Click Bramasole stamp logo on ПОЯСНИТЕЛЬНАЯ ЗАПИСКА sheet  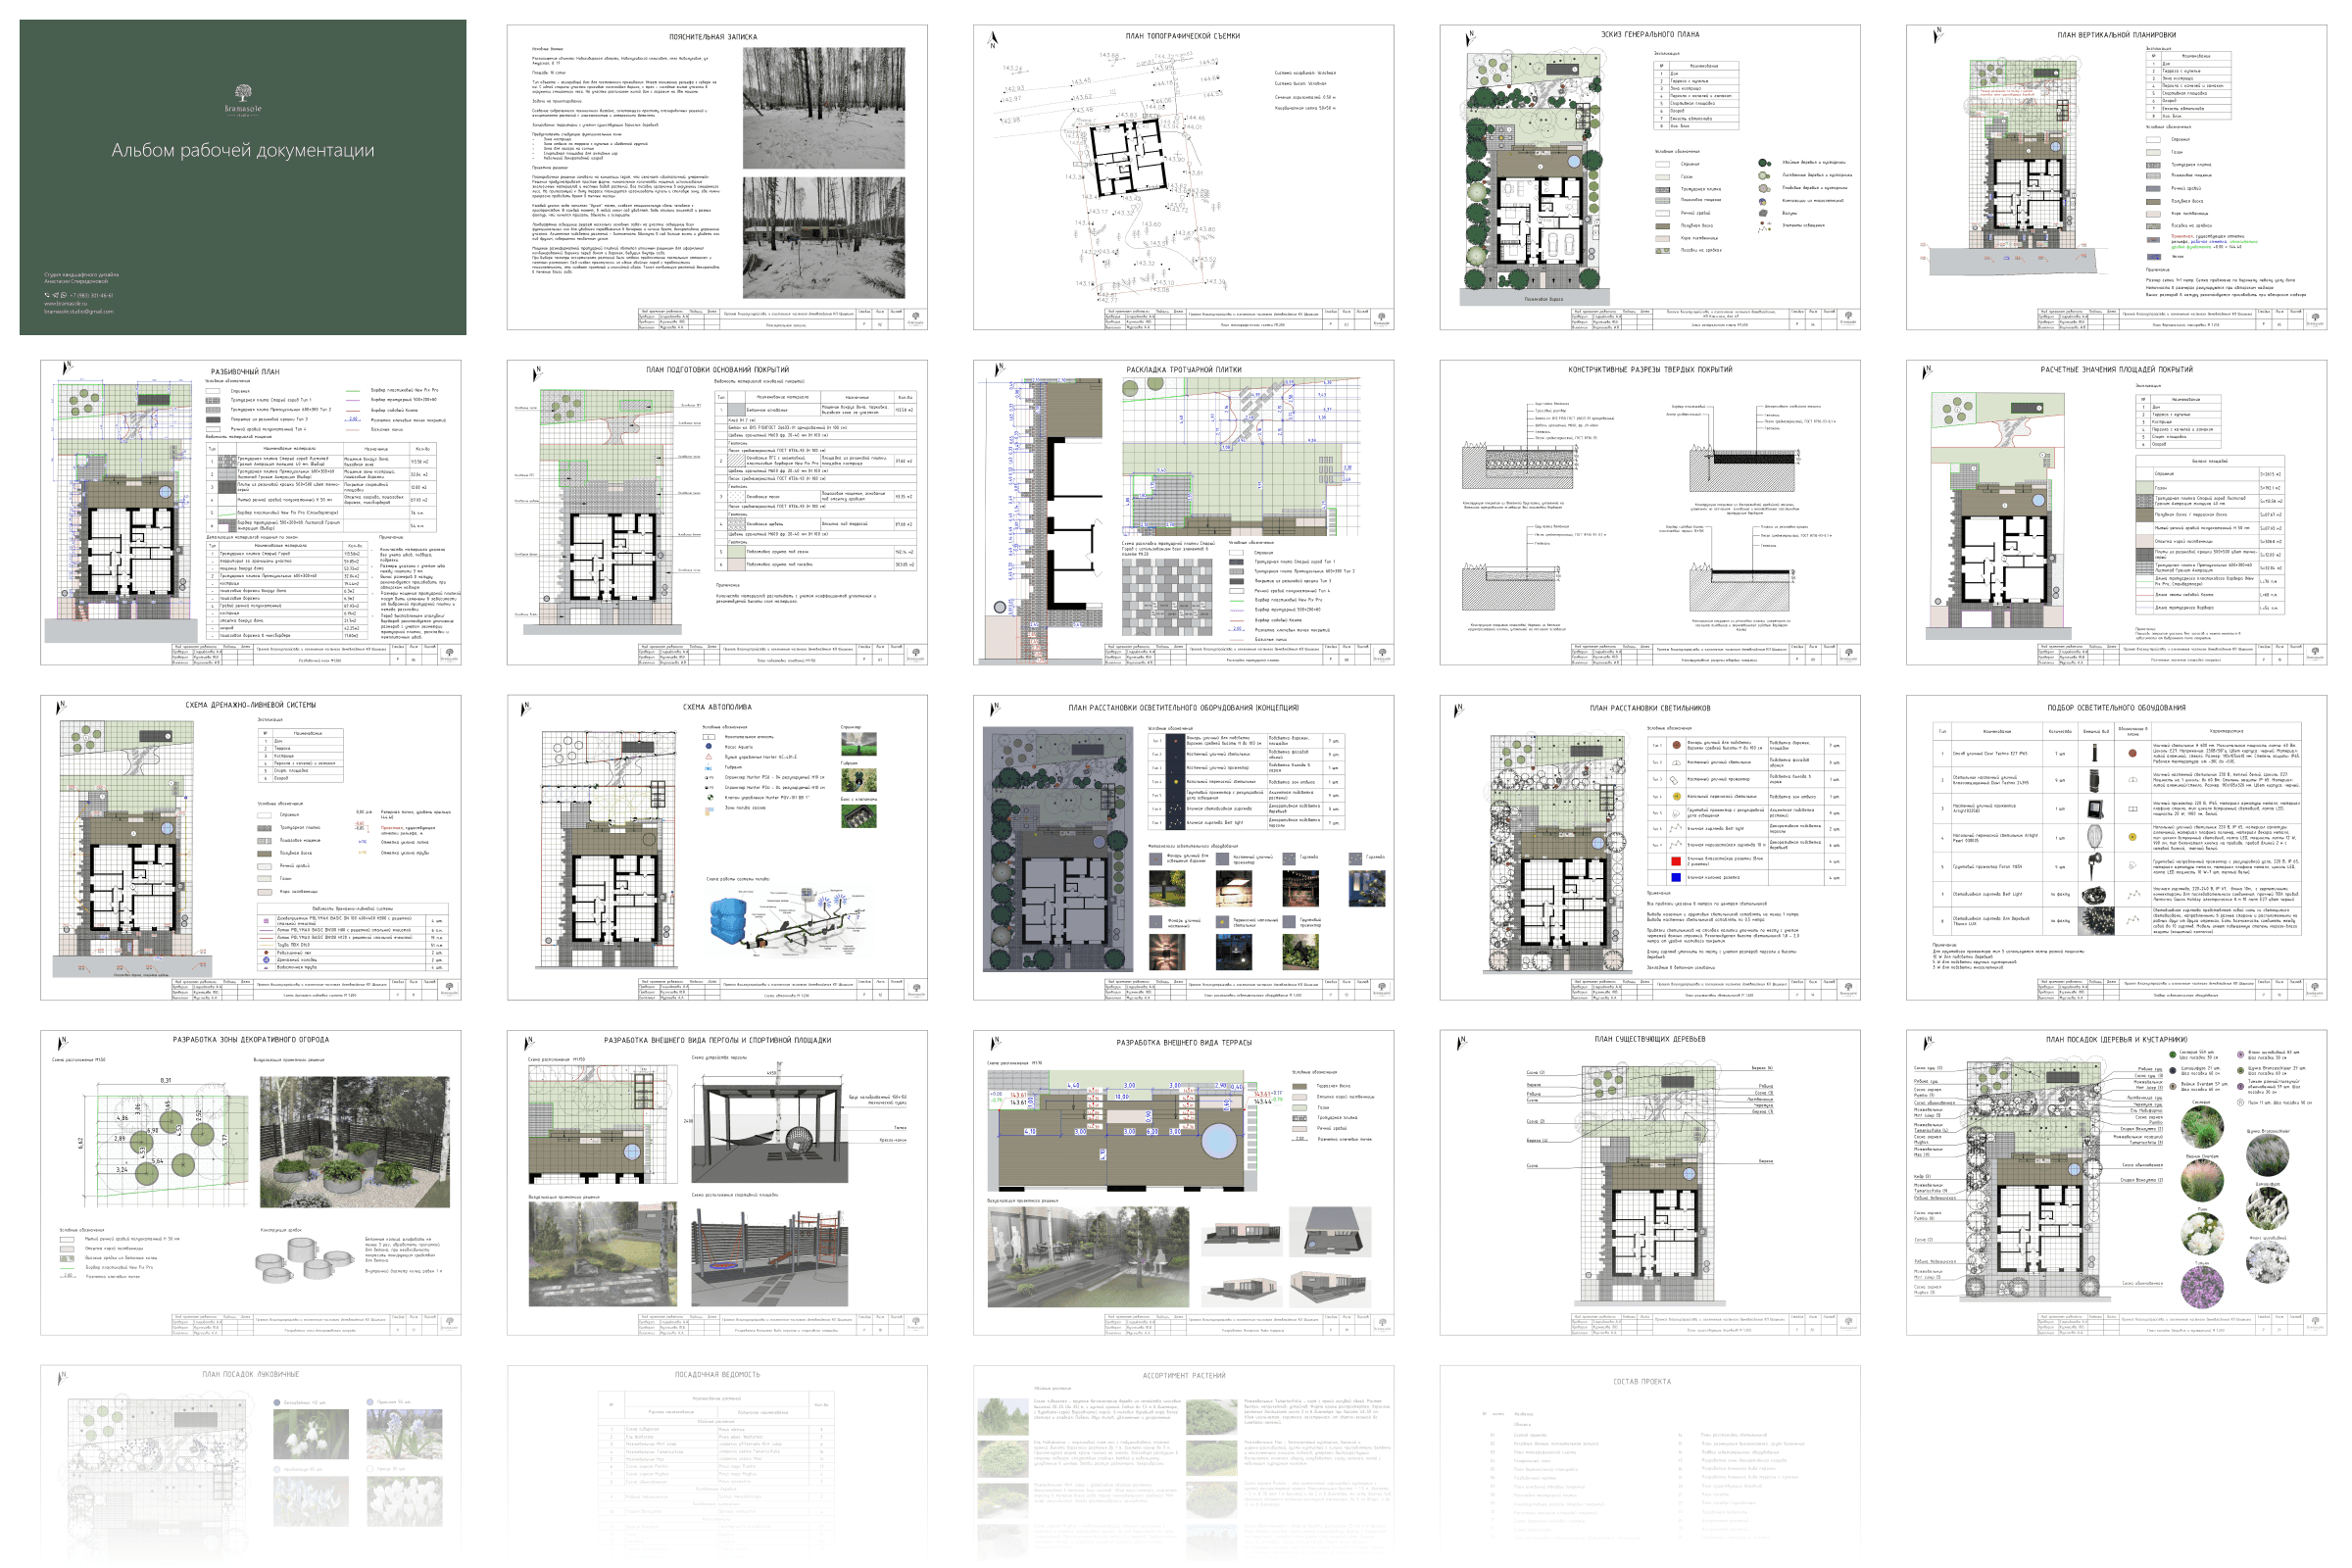click(x=915, y=318)
